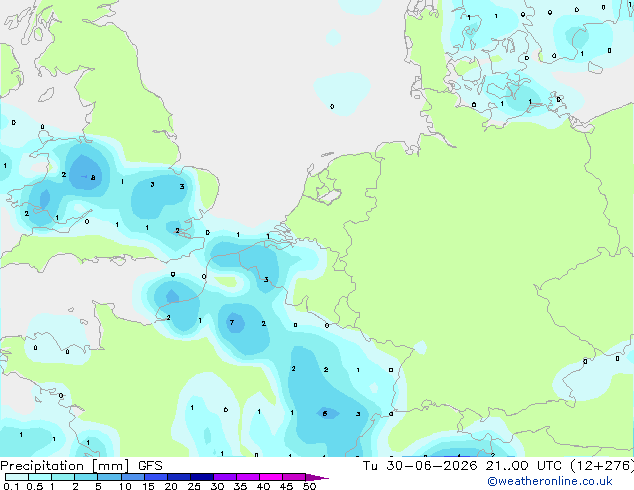Pick the 10–15 mm legend color swatch
This screenshot has height=490, width=634.
coord(133,477)
